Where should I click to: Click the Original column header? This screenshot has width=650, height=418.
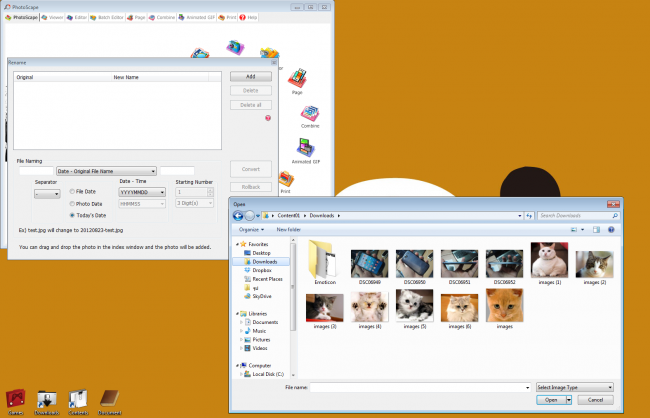[x=63, y=77]
